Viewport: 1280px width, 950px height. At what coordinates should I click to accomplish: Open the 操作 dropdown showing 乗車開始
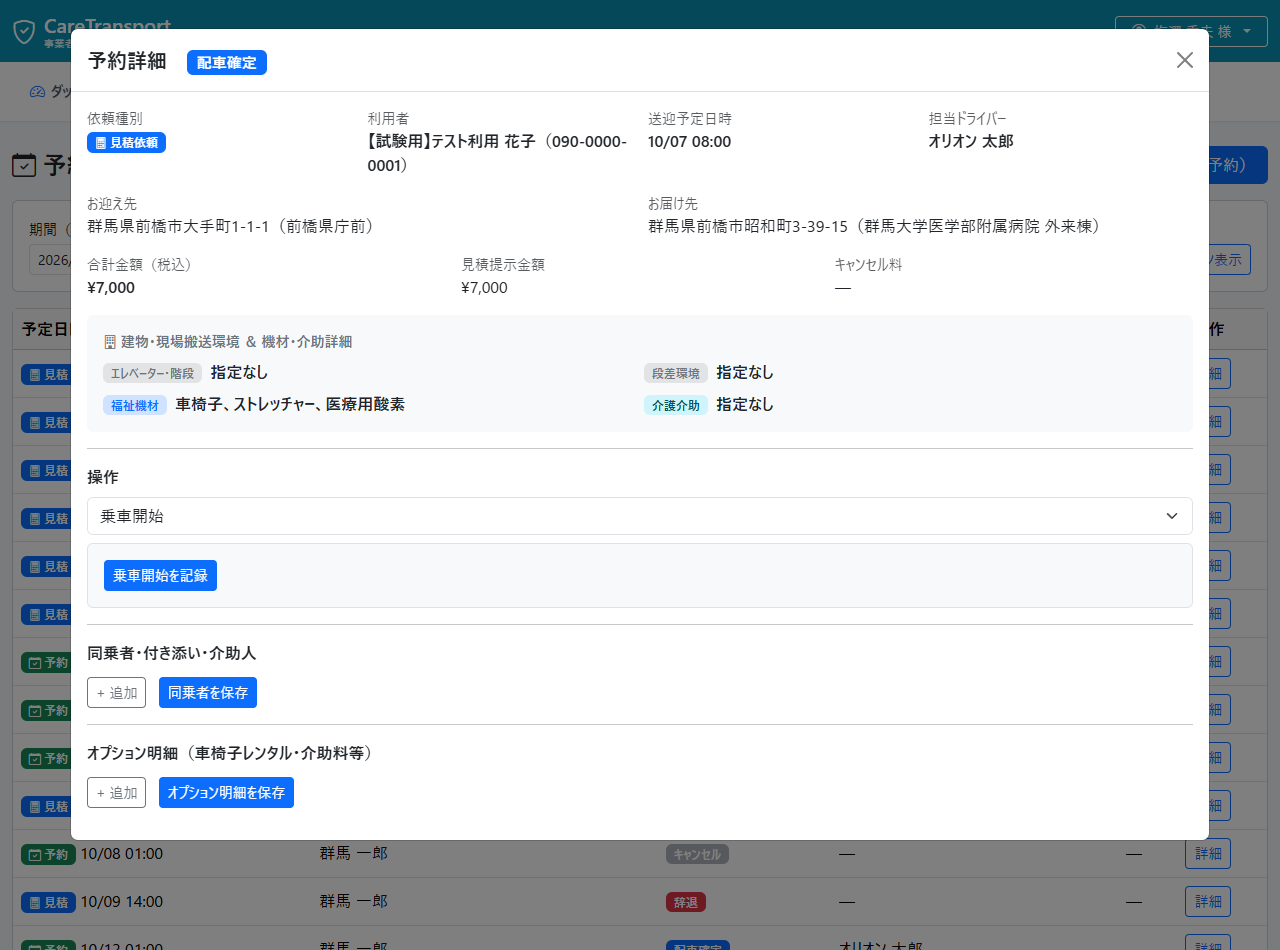point(640,516)
